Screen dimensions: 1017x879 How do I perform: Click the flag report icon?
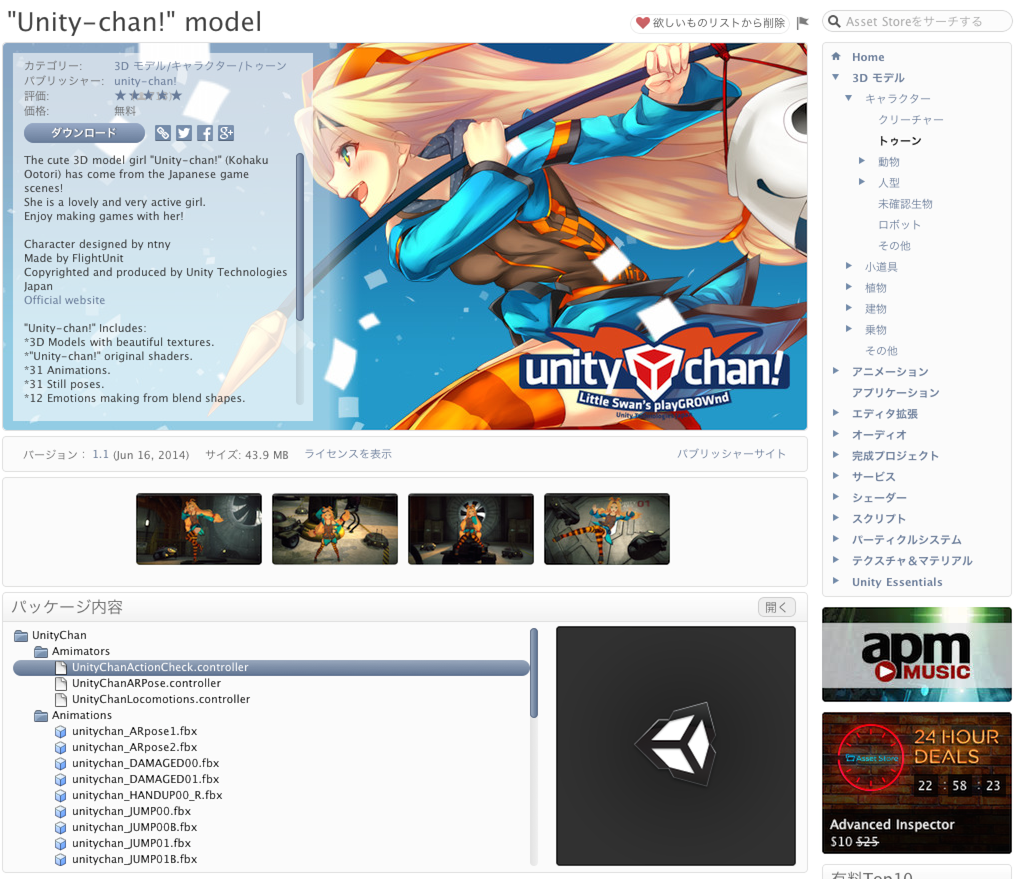coord(803,23)
